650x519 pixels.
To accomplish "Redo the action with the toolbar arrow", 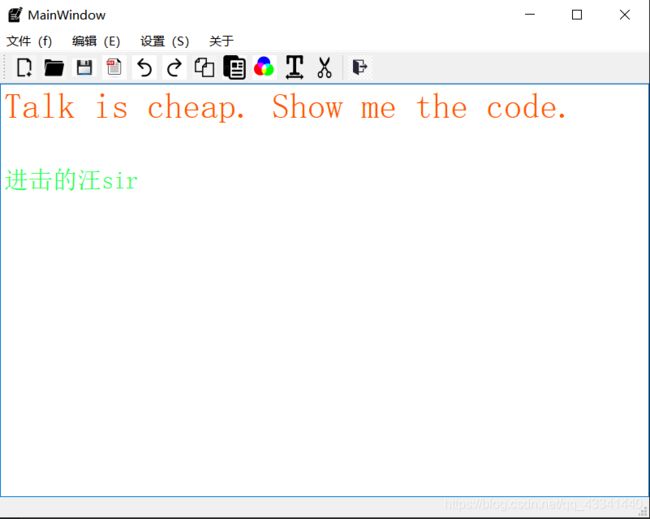I will pos(174,67).
